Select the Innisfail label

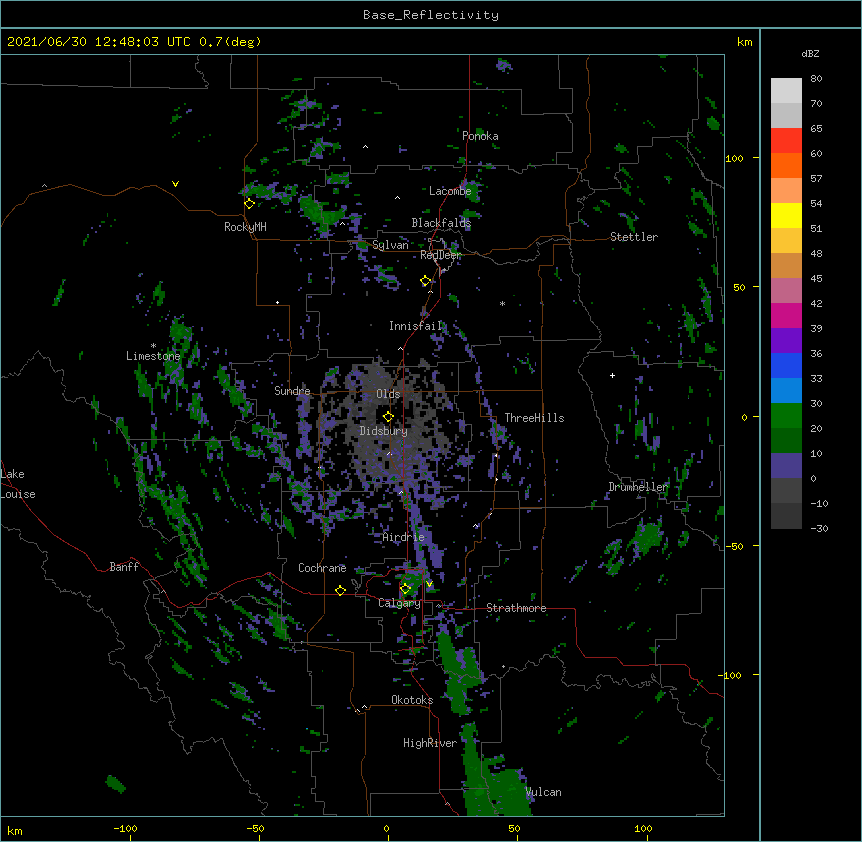coord(416,326)
